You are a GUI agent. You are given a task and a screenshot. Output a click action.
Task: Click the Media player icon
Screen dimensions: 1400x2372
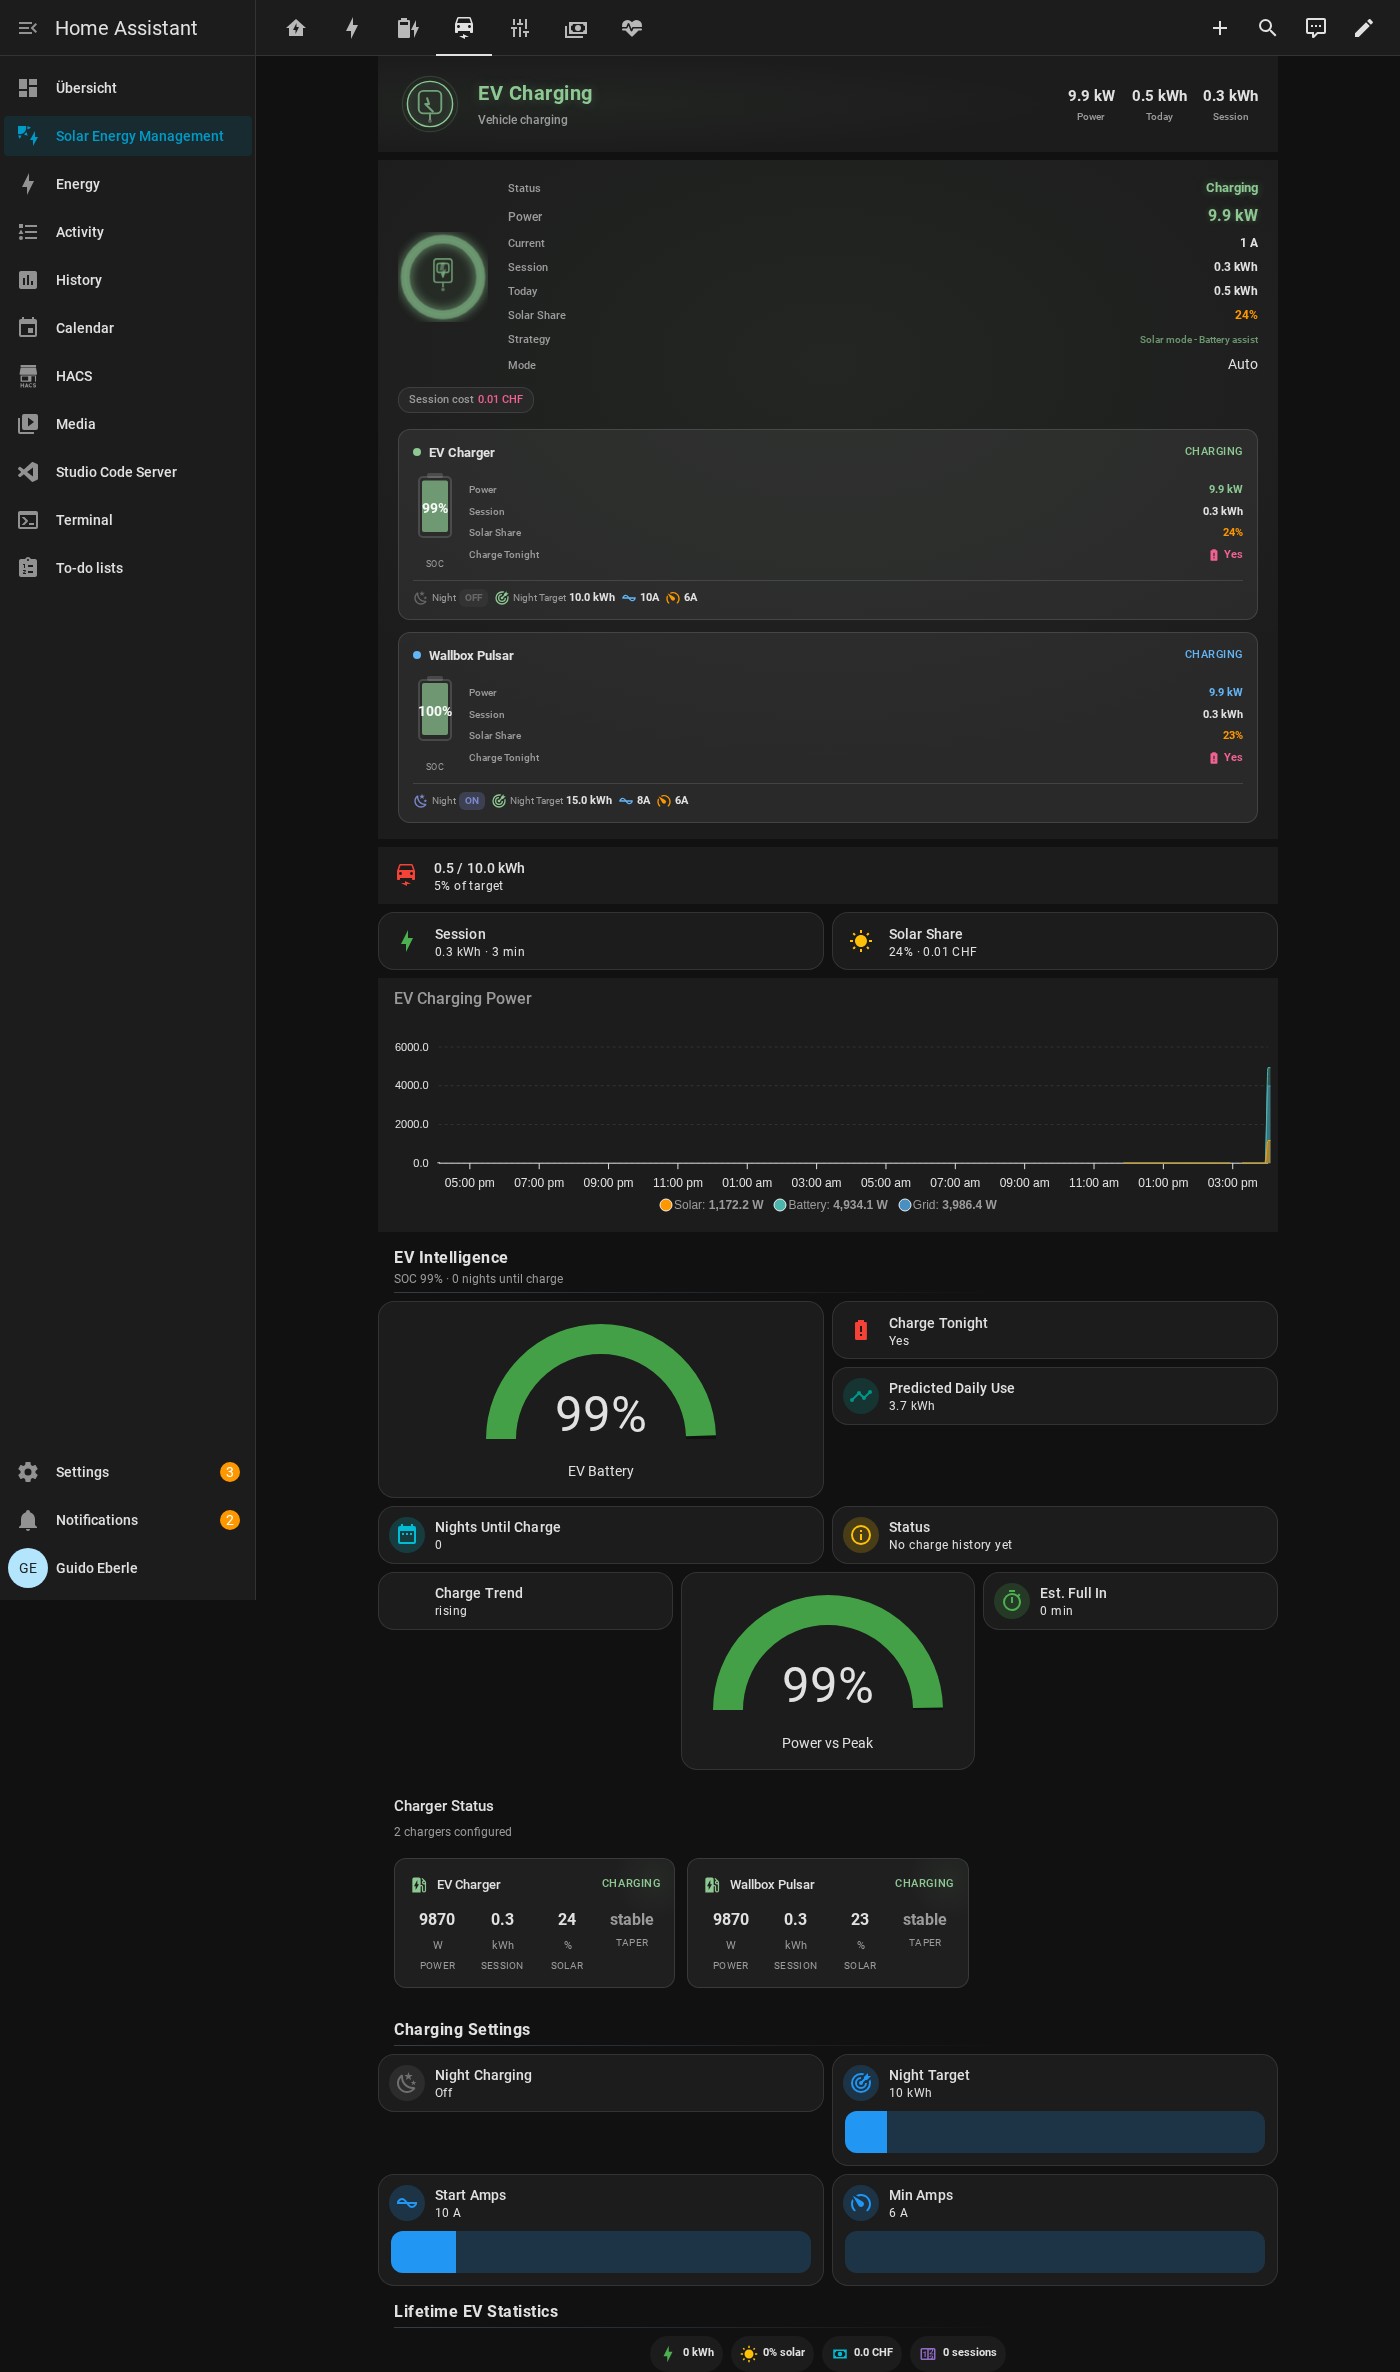[x=28, y=424]
